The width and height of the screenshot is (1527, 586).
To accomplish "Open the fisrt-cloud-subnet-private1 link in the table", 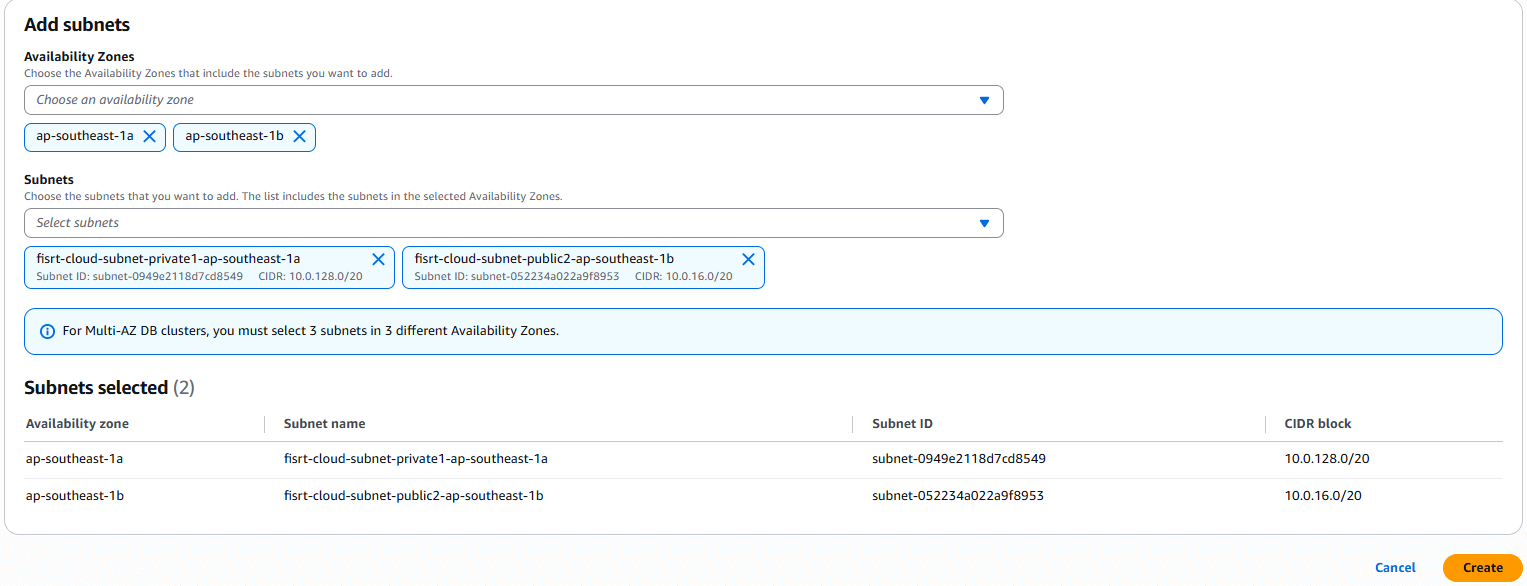I will [414, 458].
